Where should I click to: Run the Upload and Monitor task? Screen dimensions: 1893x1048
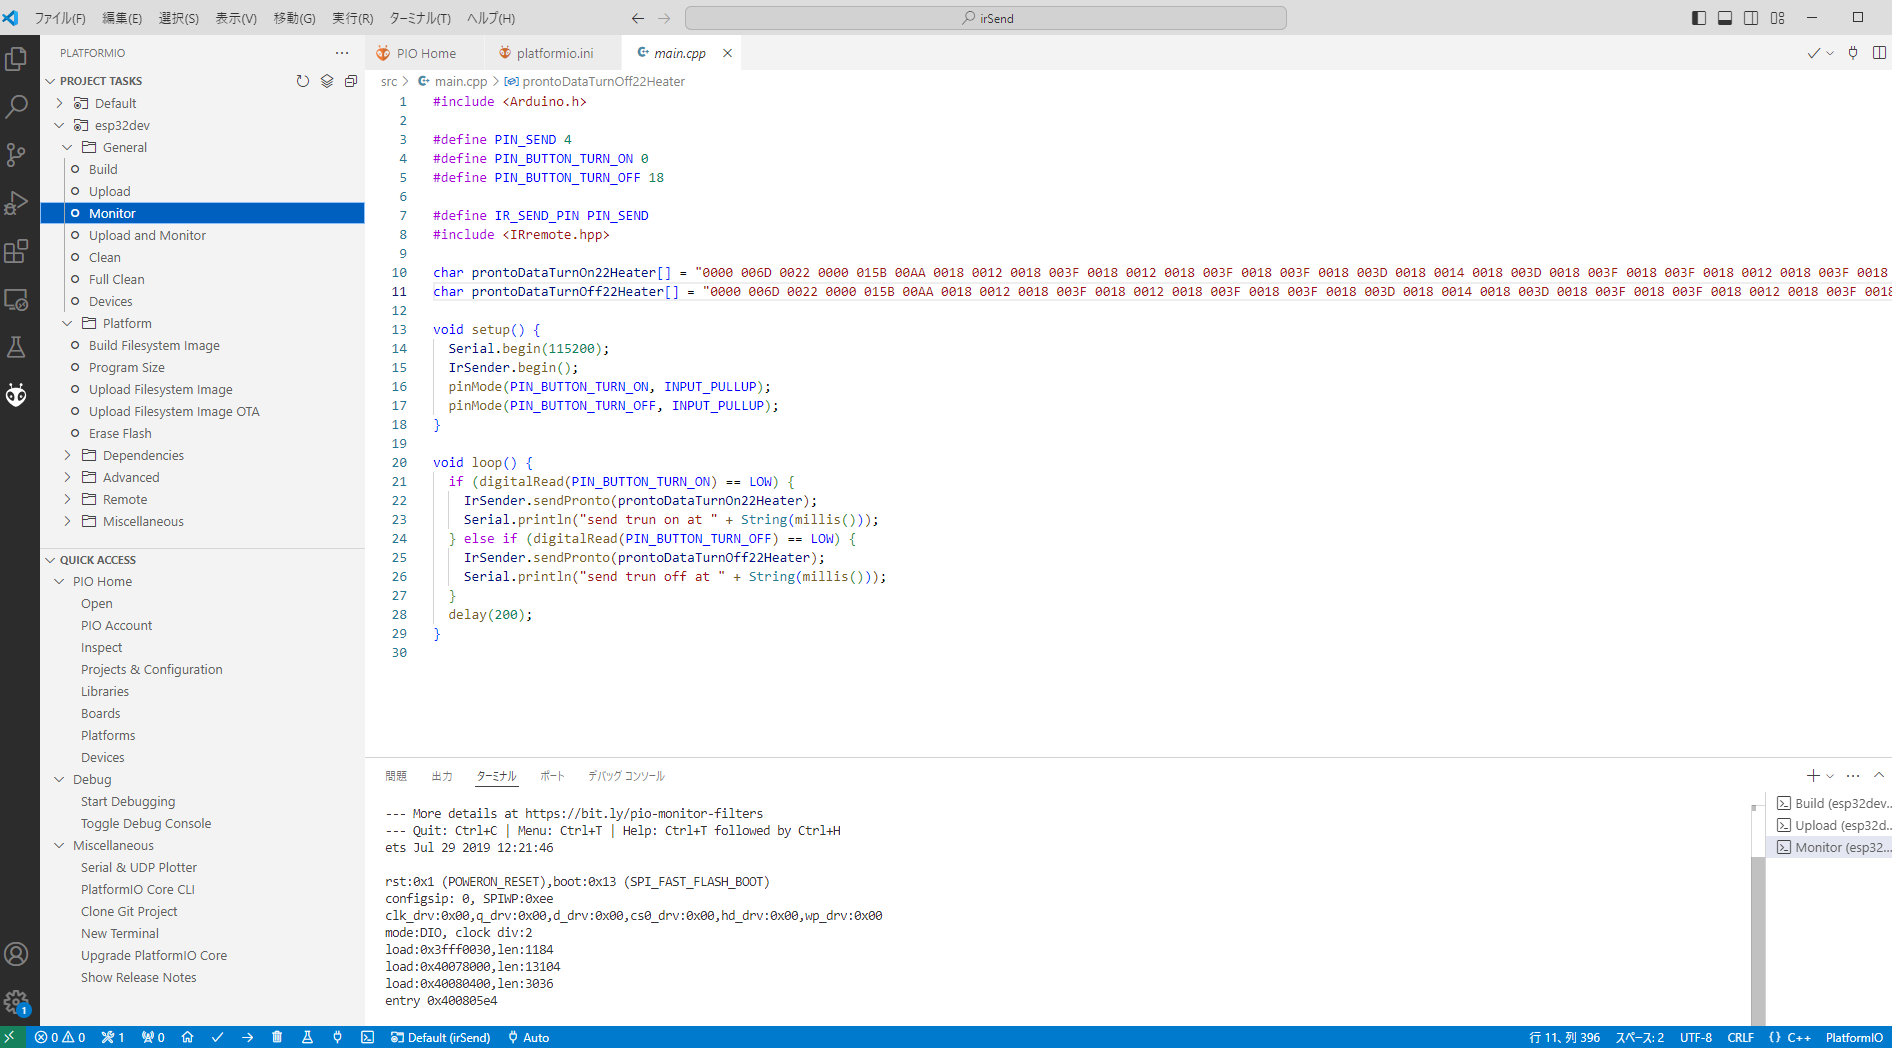[147, 235]
